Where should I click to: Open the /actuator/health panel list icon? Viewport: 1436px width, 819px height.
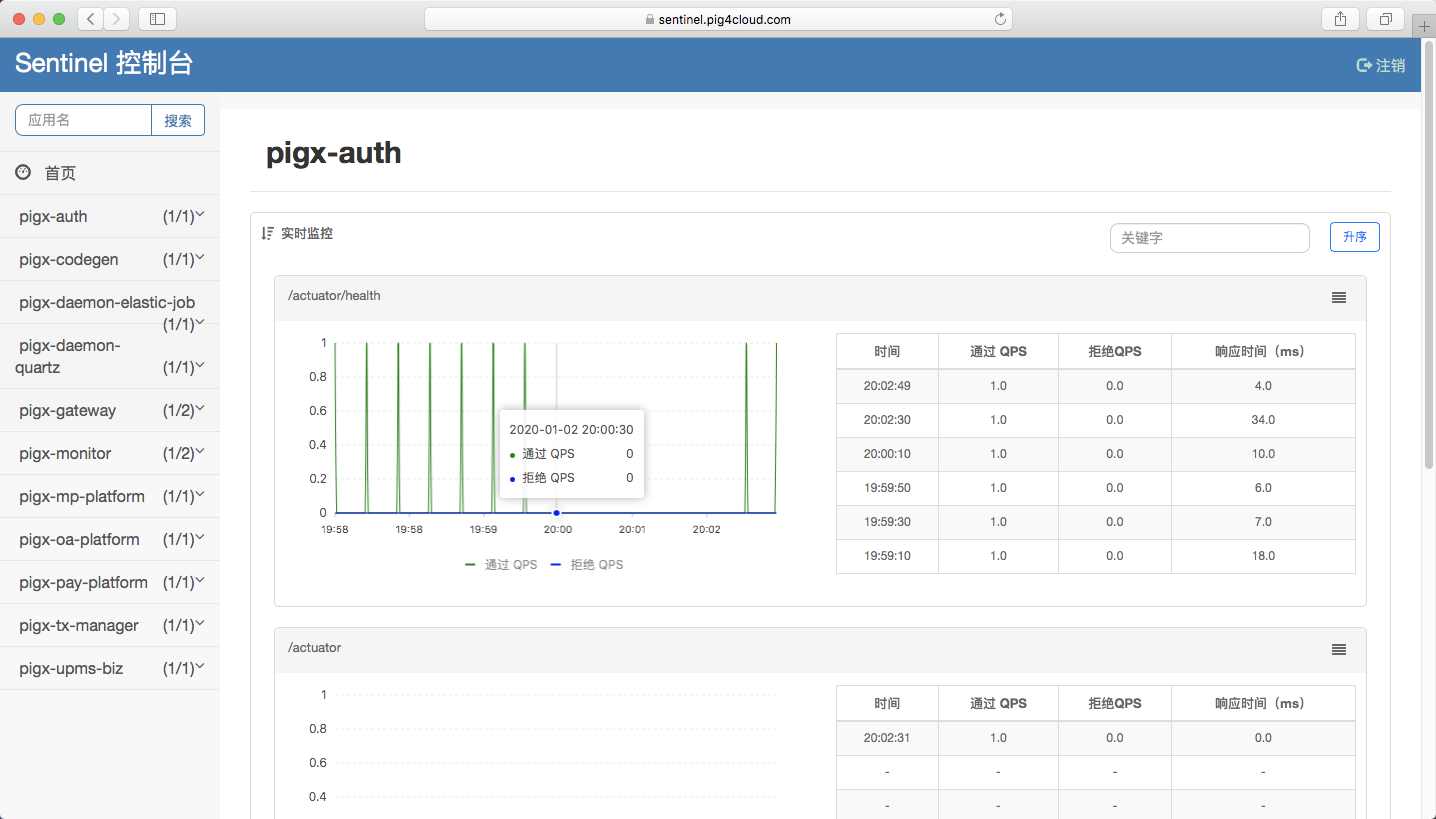tap(1339, 297)
